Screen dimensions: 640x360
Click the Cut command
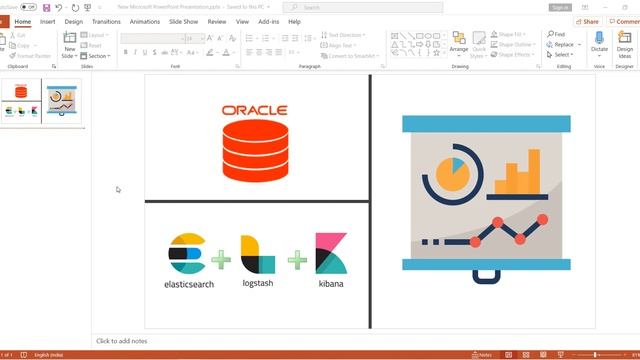[x=18, y=36]
